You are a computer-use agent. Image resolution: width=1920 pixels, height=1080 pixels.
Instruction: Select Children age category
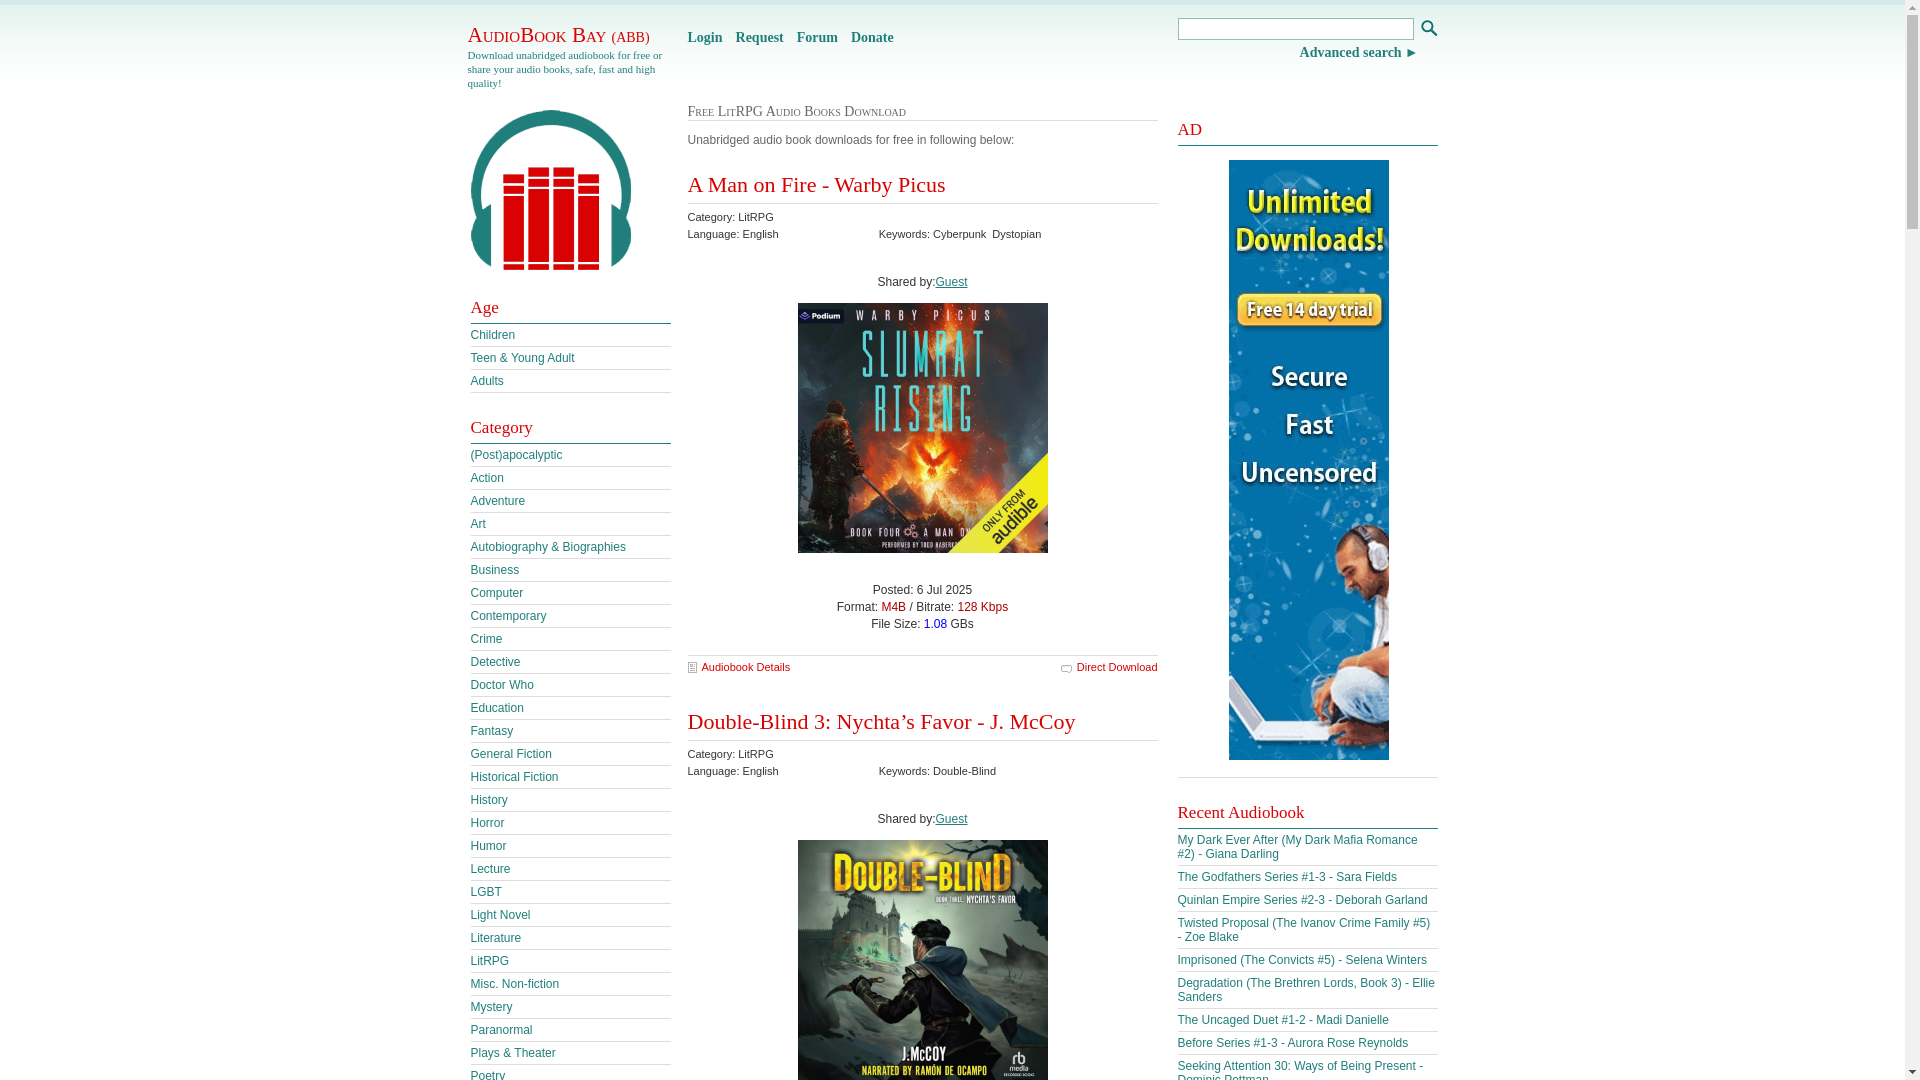coord(492,335)
